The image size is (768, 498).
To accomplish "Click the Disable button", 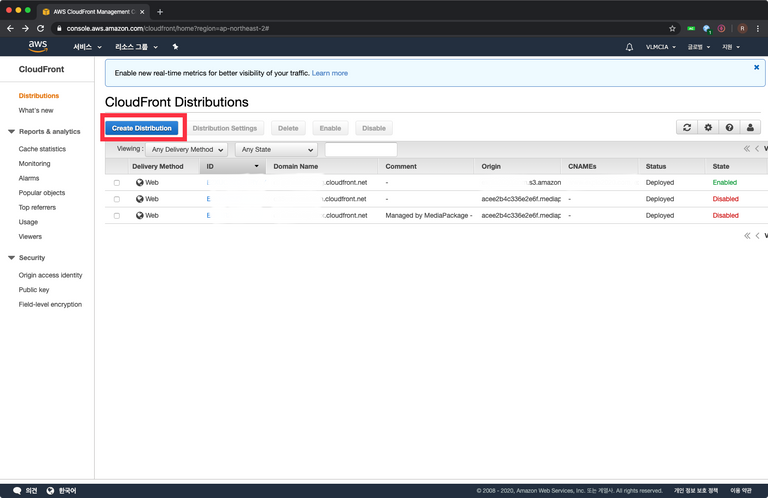I will [374, 128].
